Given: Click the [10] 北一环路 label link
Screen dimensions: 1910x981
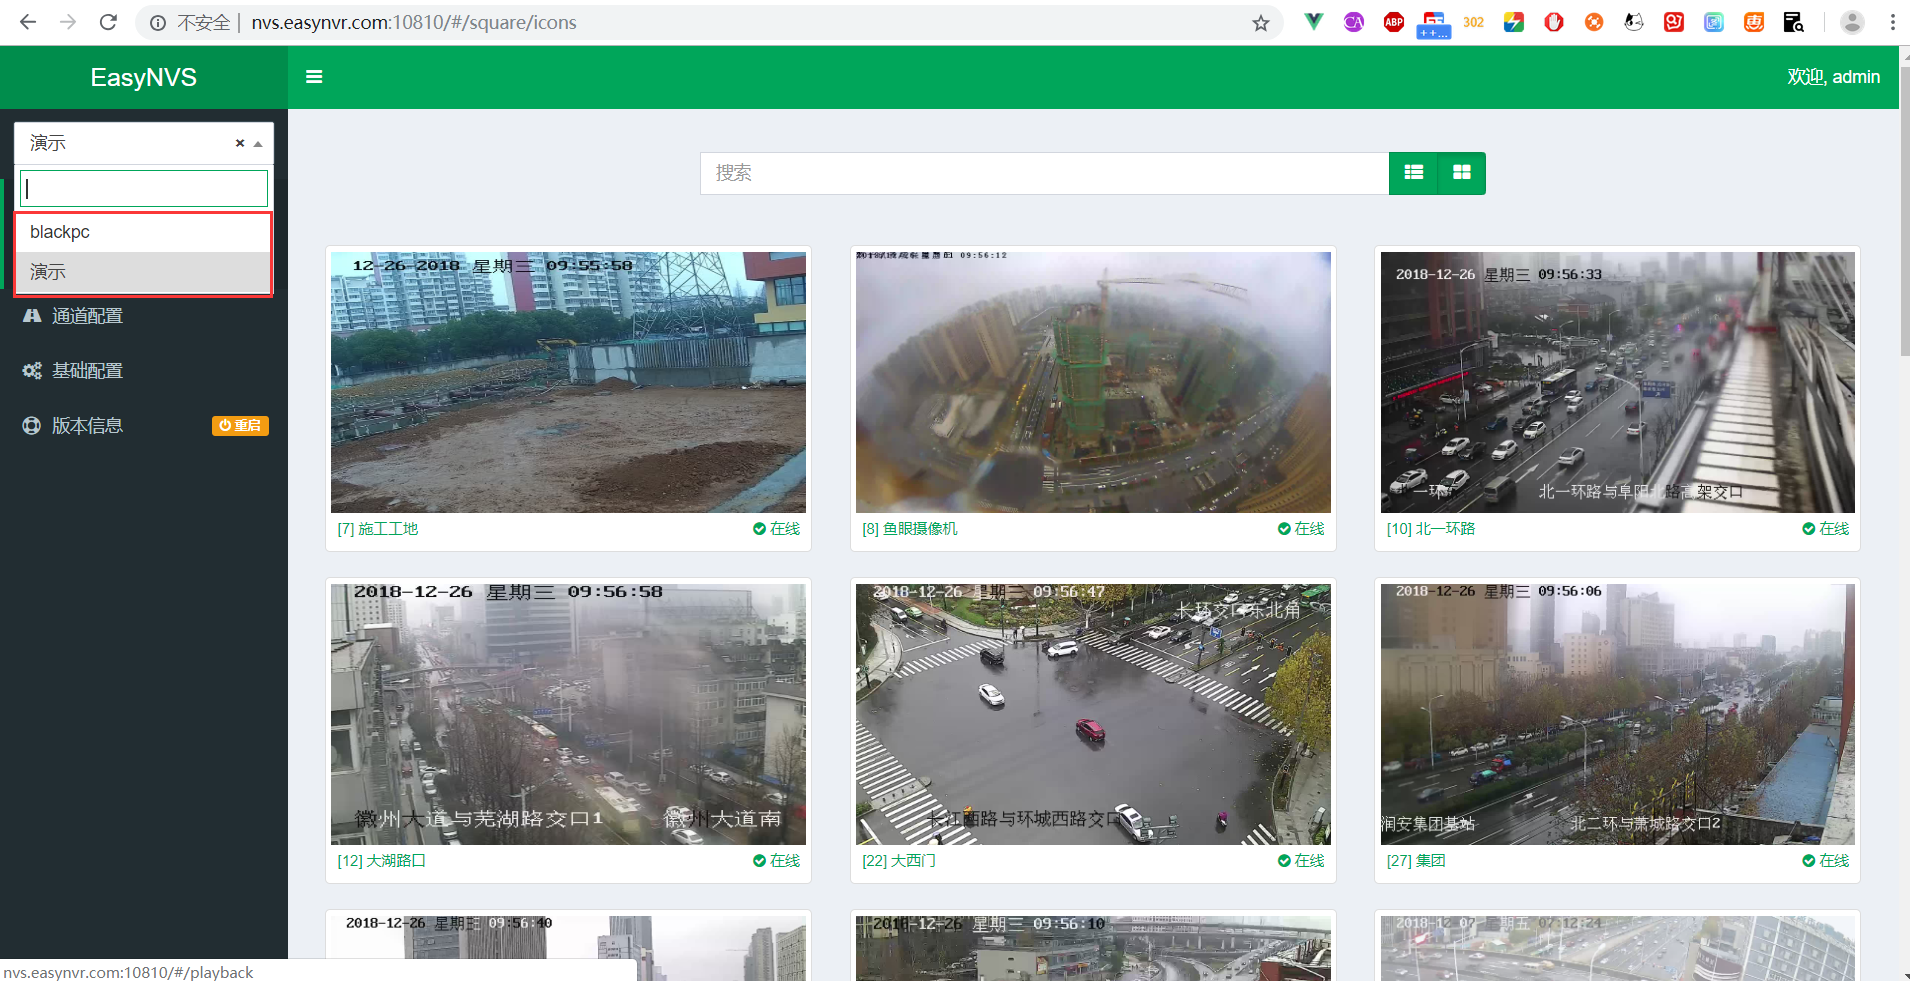Looking at the screenshot, I should [x=1431, y=529].
